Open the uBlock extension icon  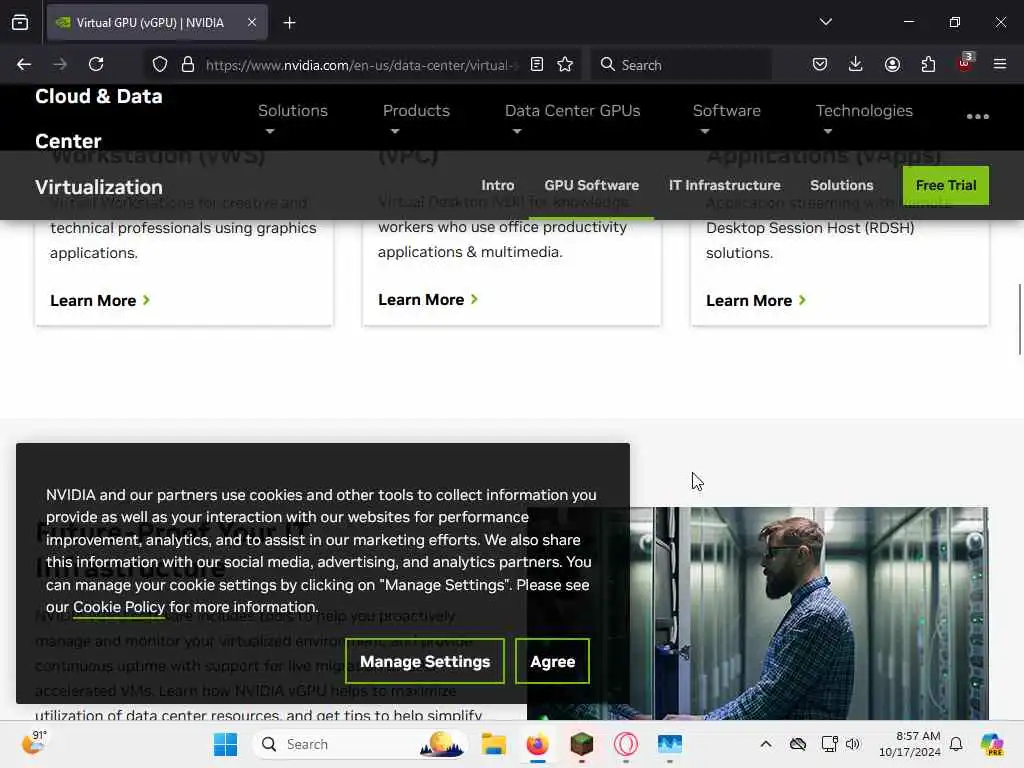click(x=965, y=63)
